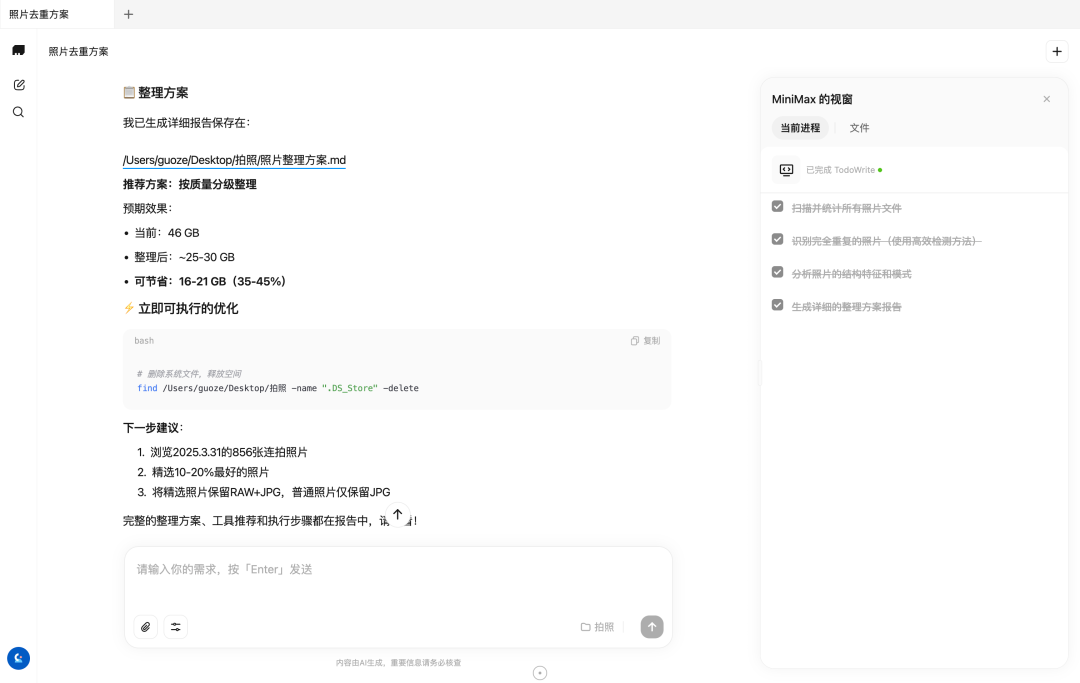The image size is (1080, 683).
Task: Click the scroll-to-top arrow above the input
Action: point(397,514)
